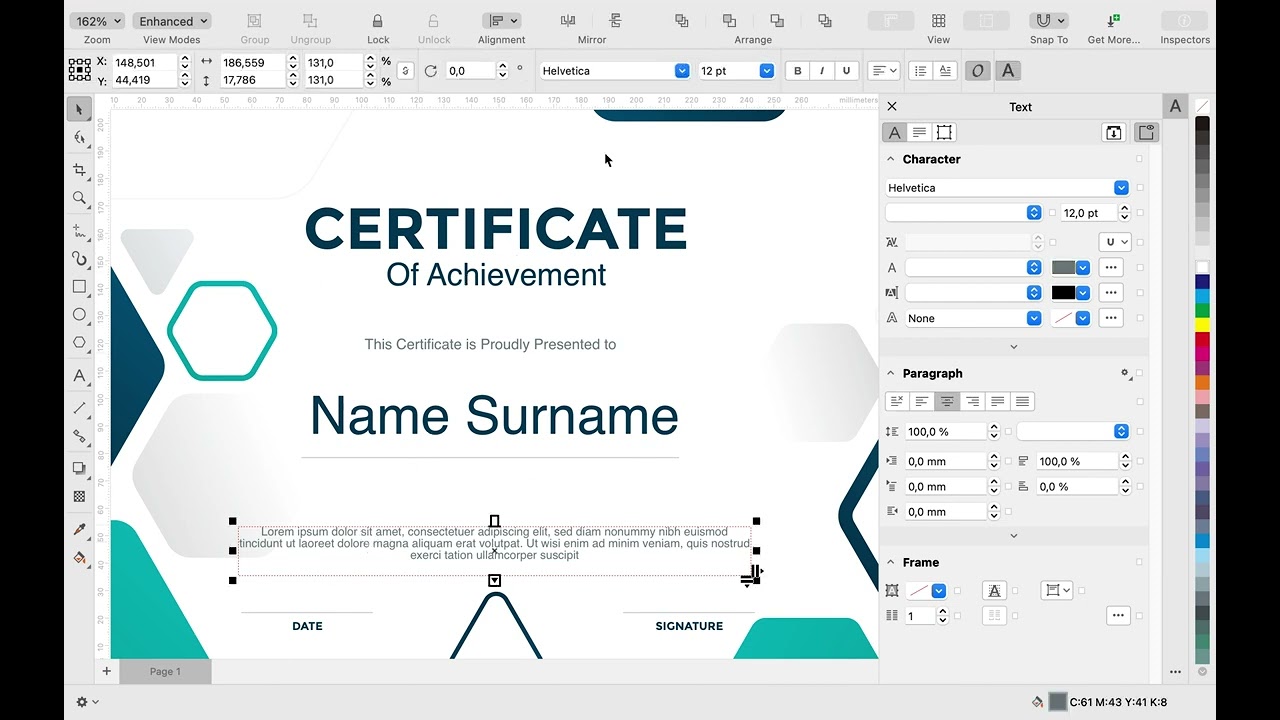
Task: Switch to Frame tab in Text inspector
Action: tap(944, 132)
